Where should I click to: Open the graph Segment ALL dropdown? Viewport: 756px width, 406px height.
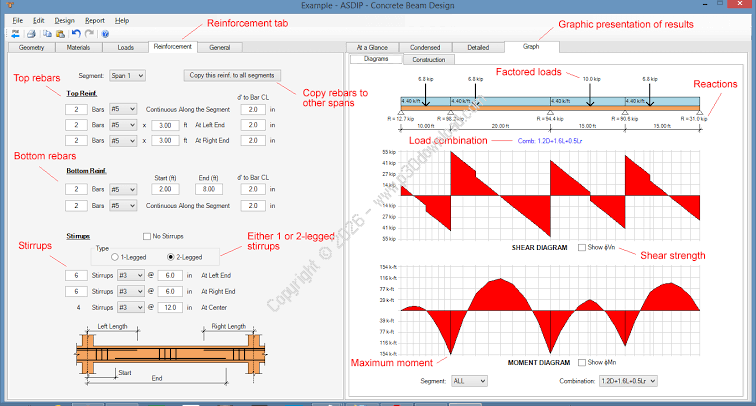[x=469, y=381]
